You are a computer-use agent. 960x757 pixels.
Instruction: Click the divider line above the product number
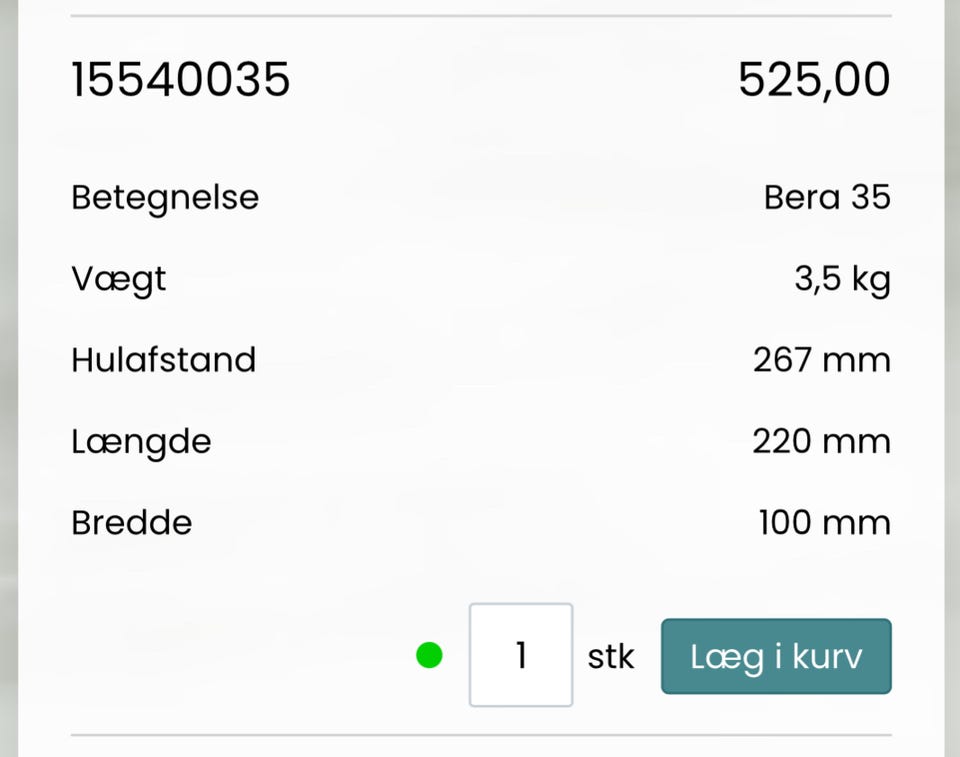tap(481, 16)
